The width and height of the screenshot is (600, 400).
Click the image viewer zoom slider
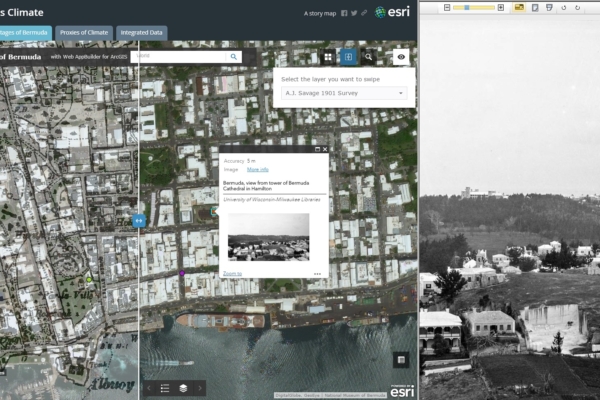pyautogui.click(x=474, y=7)
